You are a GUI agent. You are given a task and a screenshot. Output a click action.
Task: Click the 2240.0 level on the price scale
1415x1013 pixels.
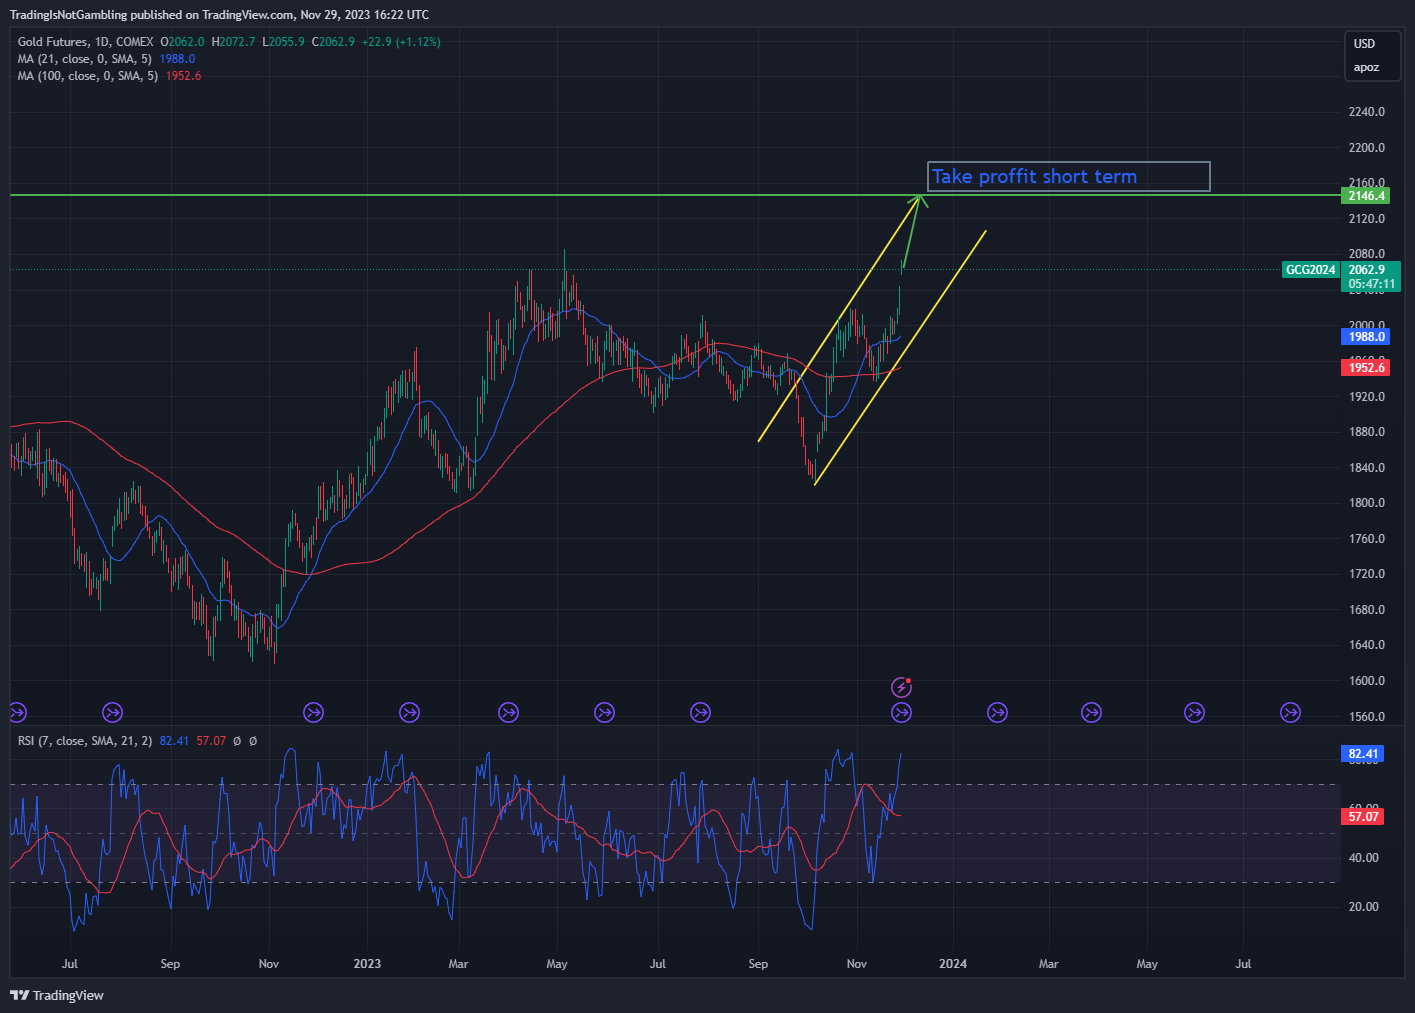click(1367, 112)
